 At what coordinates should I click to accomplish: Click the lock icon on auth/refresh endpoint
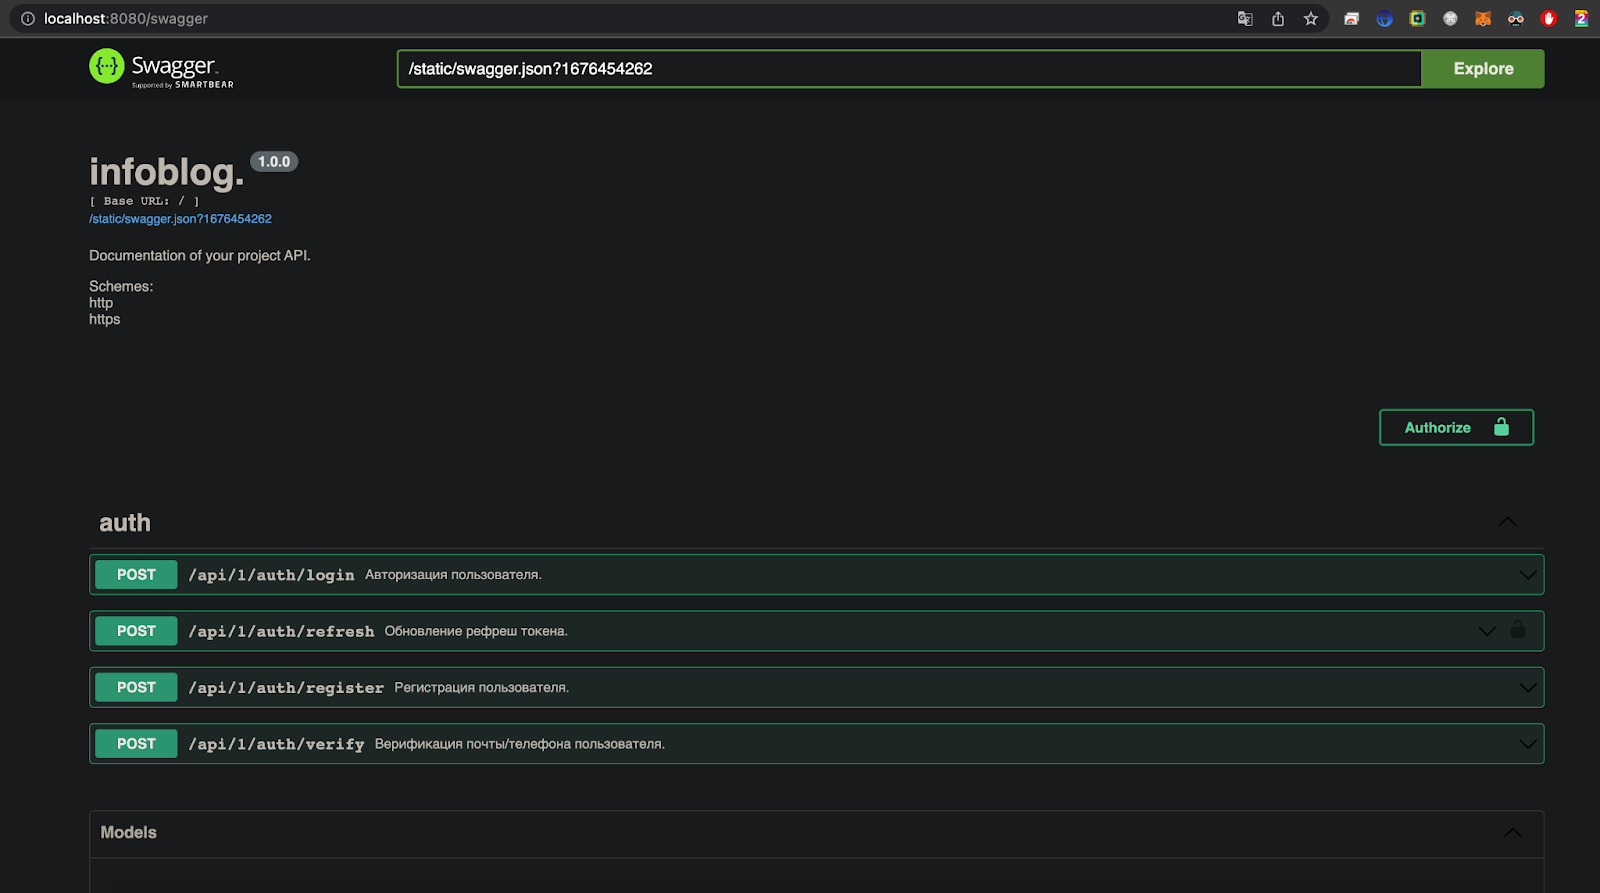click(1518, 630)
